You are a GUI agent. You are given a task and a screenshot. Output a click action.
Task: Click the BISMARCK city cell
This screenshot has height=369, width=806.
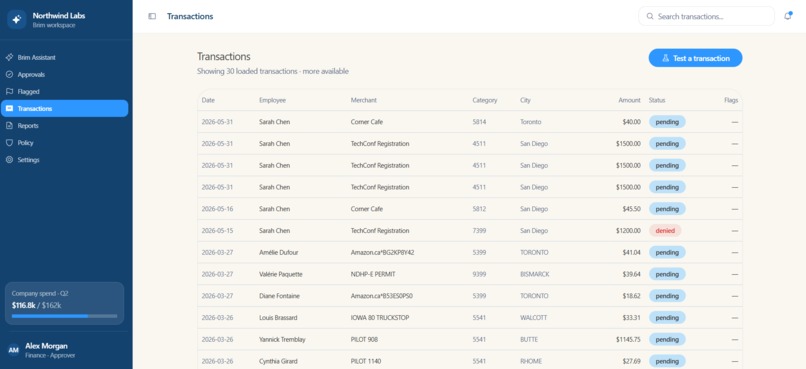[535, 274]
